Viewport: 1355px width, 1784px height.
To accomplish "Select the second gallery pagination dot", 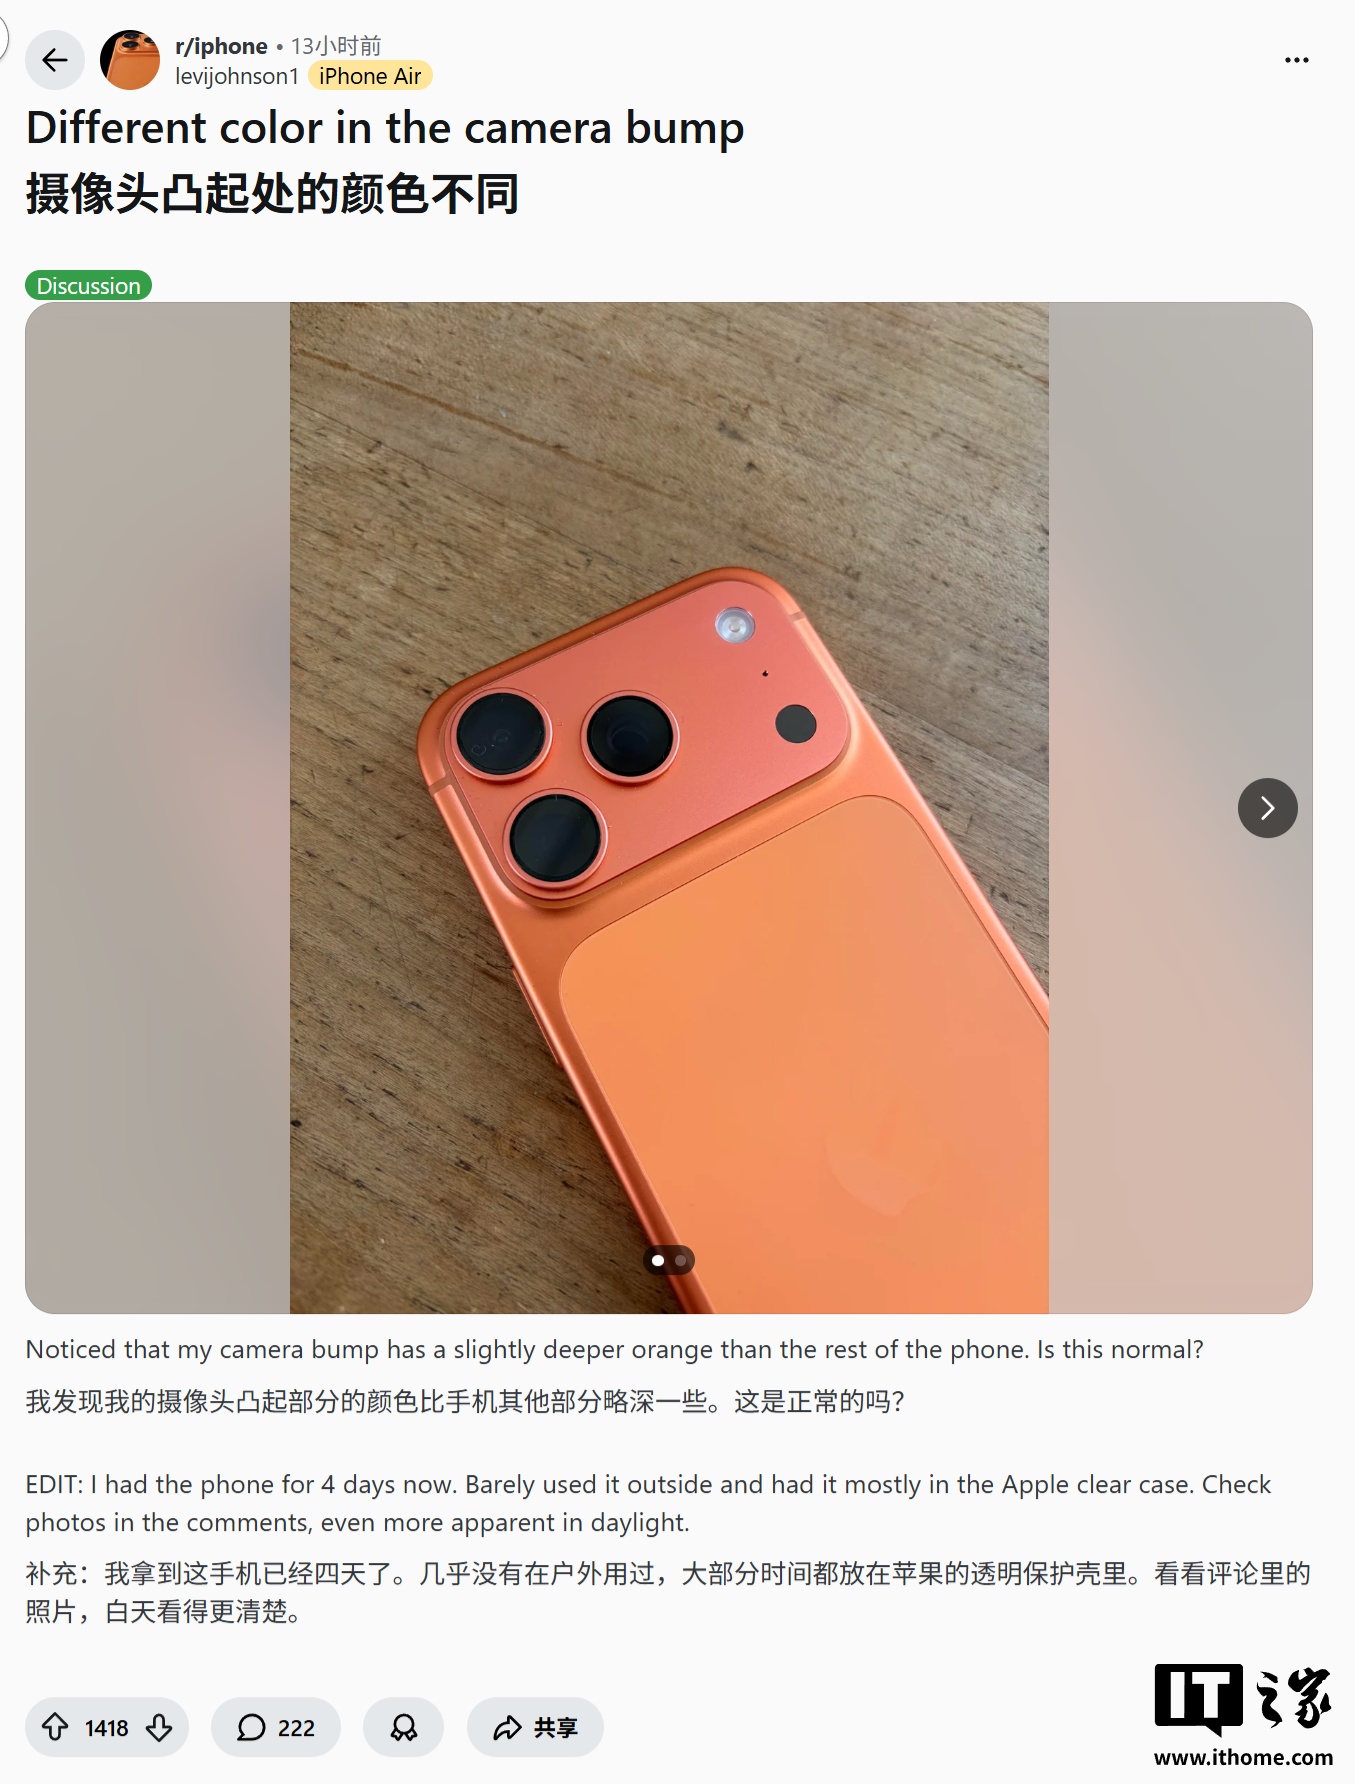I will pyautogui.click(x=681, y=1260).
